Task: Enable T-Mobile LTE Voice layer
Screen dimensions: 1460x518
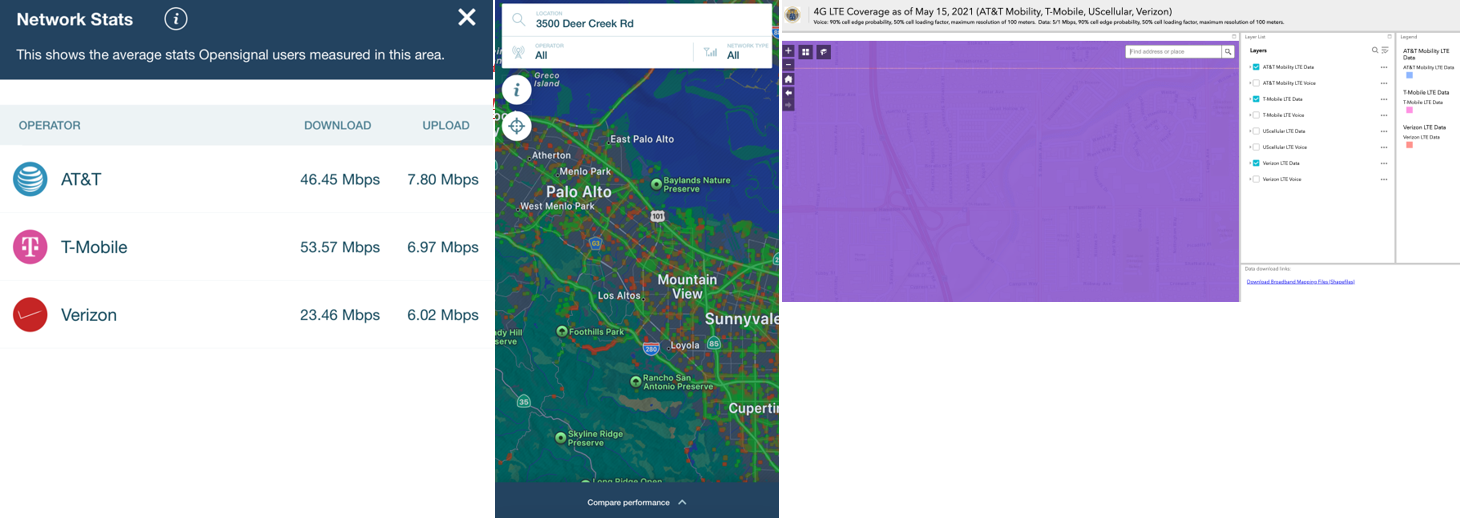Action: (x=1257, y=115)
